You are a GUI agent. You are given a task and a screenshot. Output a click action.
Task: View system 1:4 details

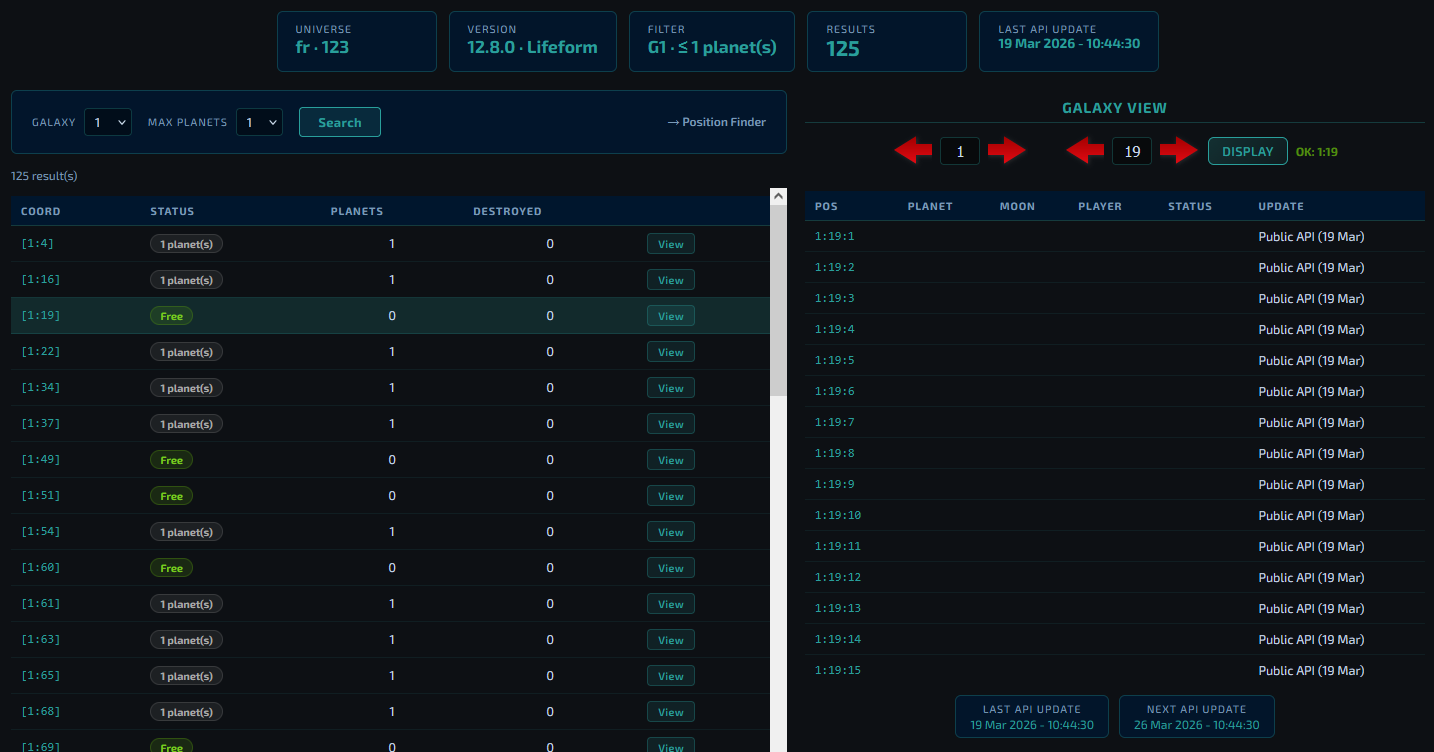pos(670,244)
